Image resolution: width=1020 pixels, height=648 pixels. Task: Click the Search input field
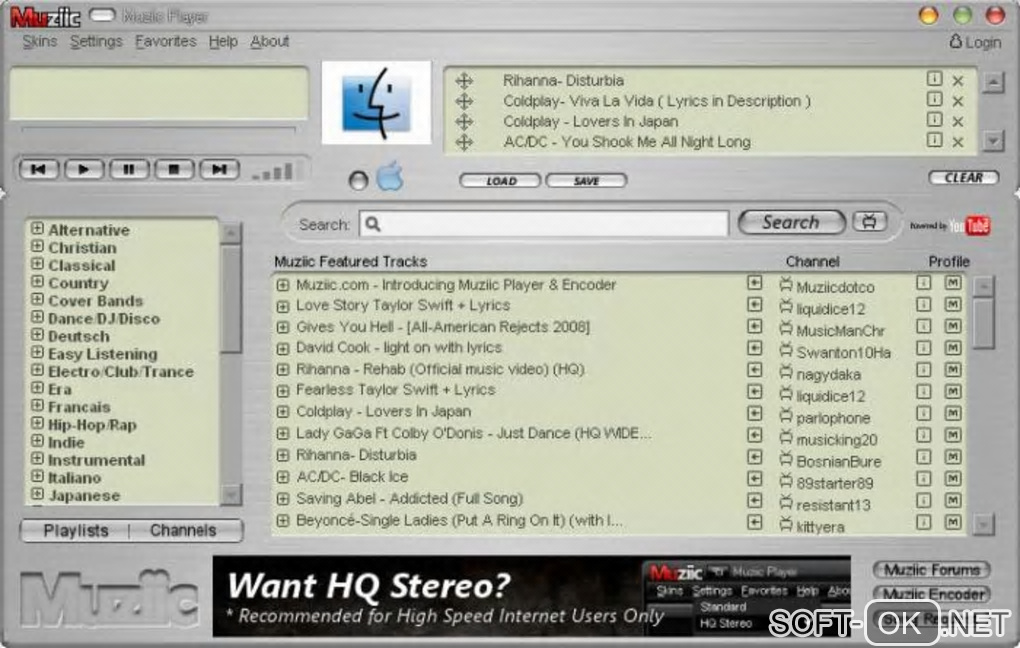[544, 224]
